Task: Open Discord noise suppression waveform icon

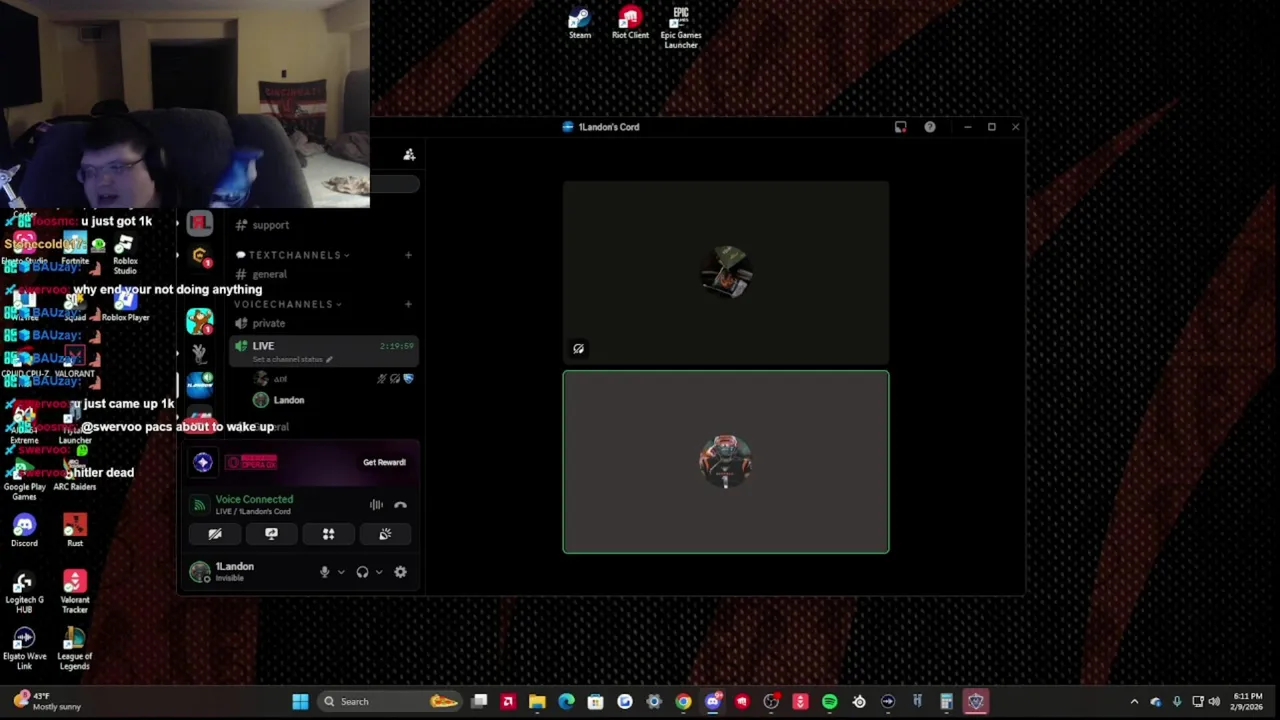Action: [x=376, y=505]
